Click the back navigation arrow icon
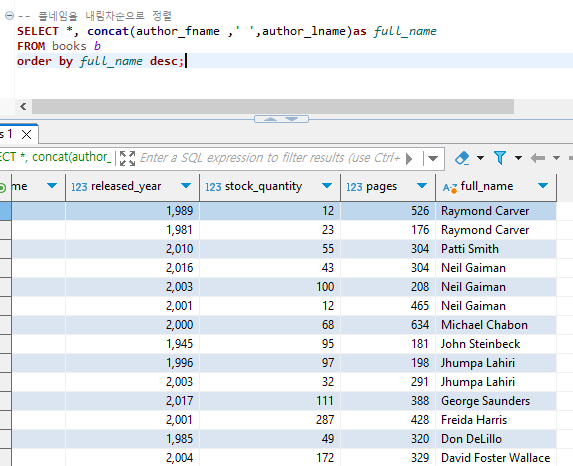The height and width of the screenshot is (466, 573). pos(538,158)
